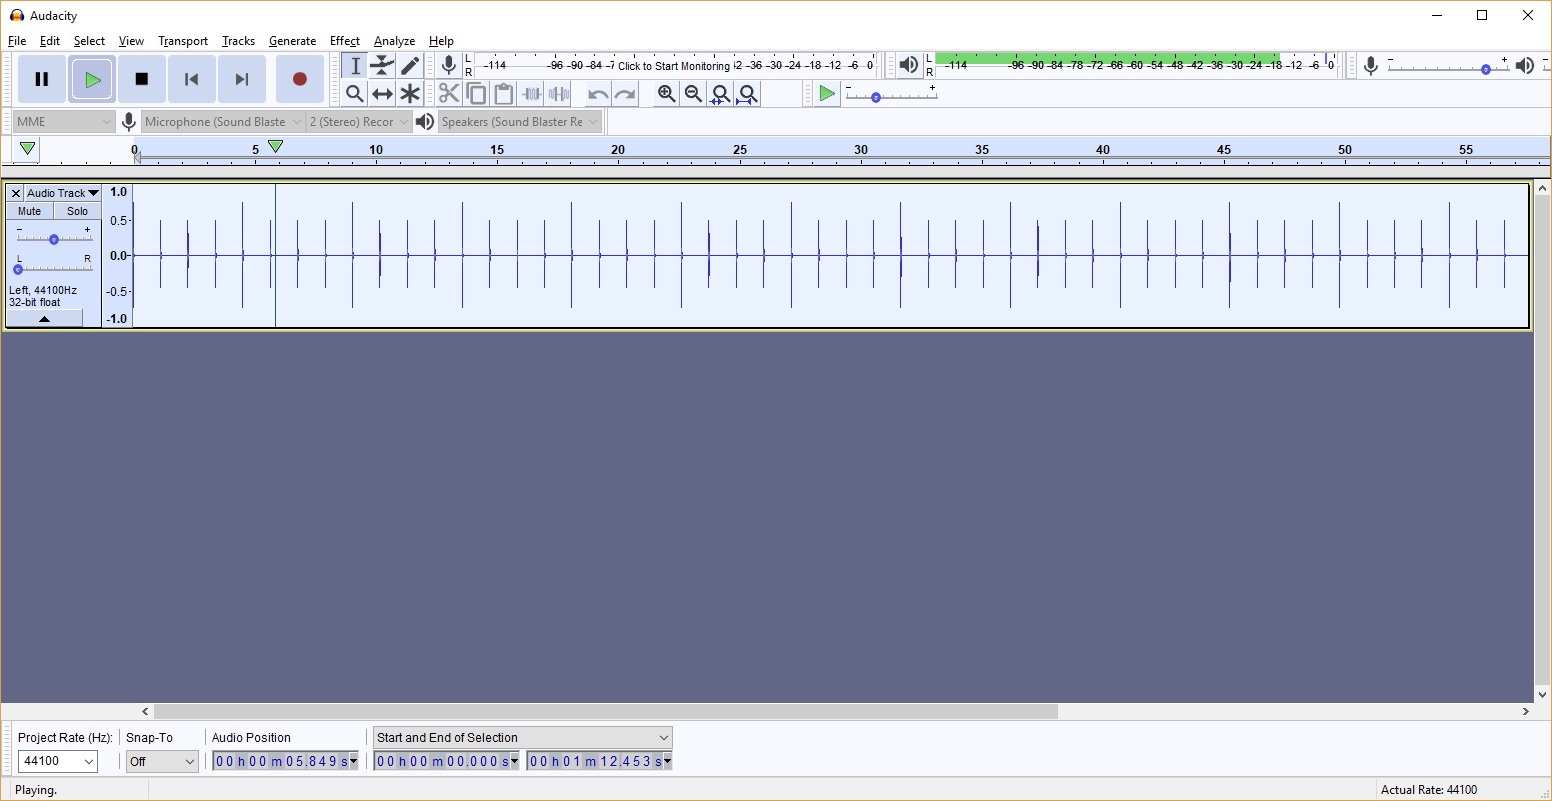Open the 2 (Stereo) recording channels dropdown
1552x801 pixels.
point(359,122)
